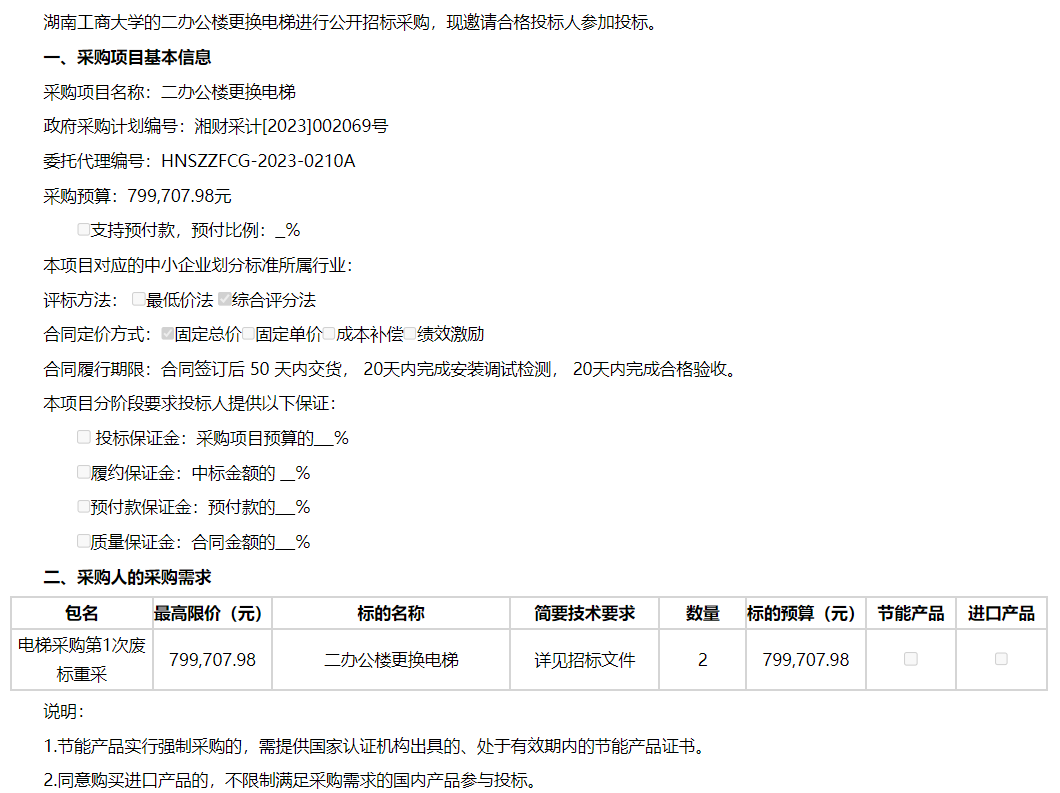The height and width of the screenshot is (793, 1060).
Task: Enable the 成本补偿 checkbox
Action: [x=329, y=334]
